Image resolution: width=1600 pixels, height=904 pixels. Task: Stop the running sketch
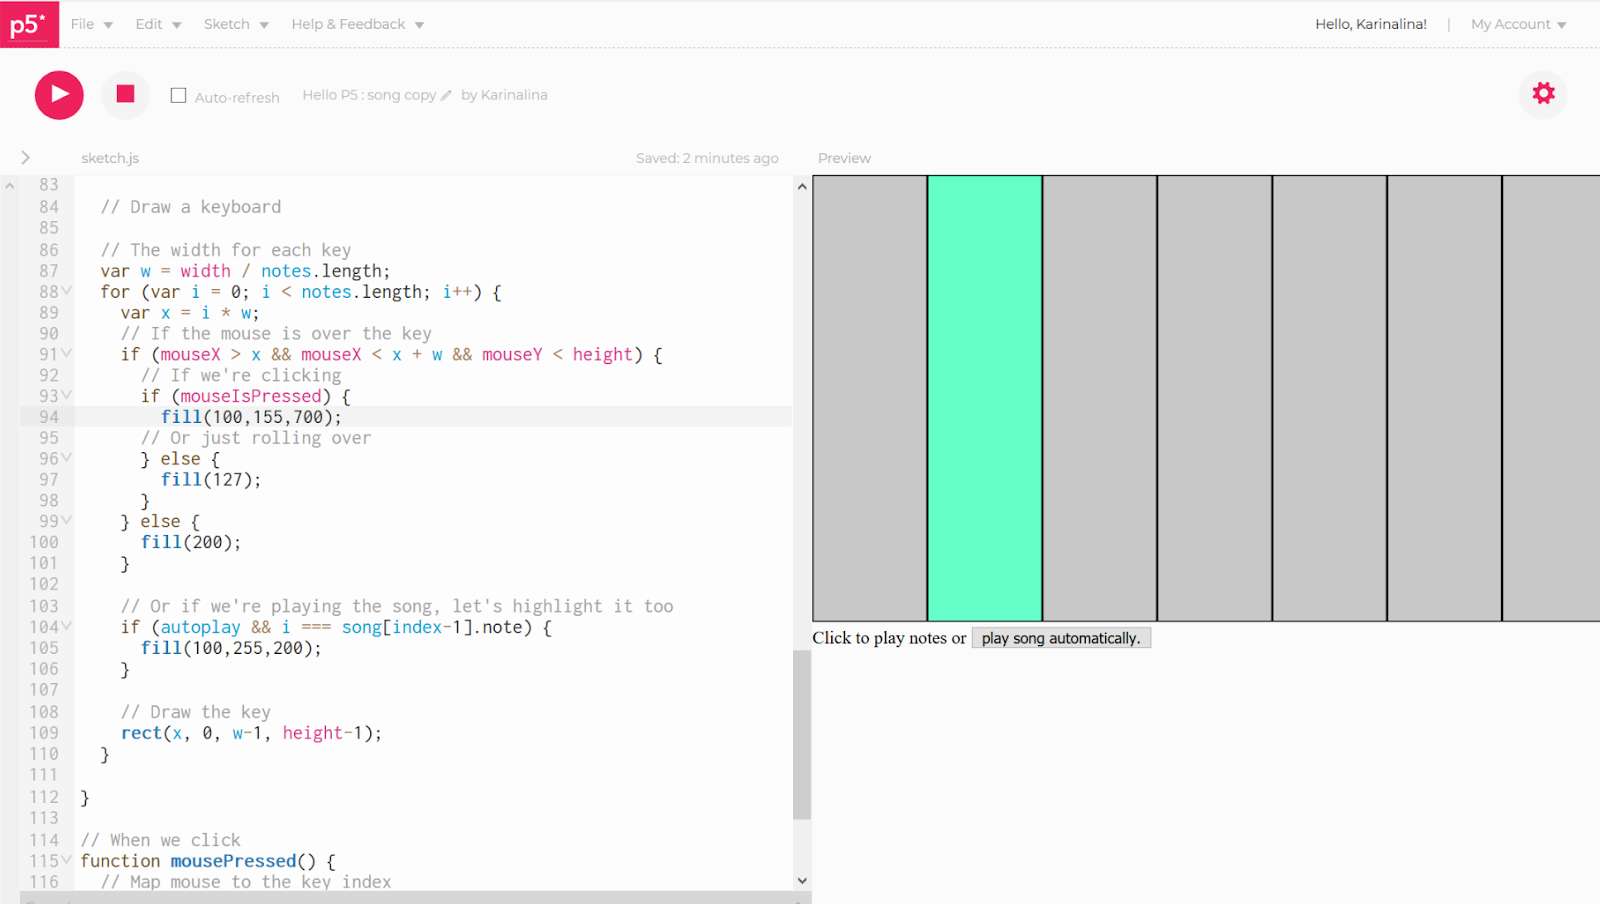click(125, 94)
